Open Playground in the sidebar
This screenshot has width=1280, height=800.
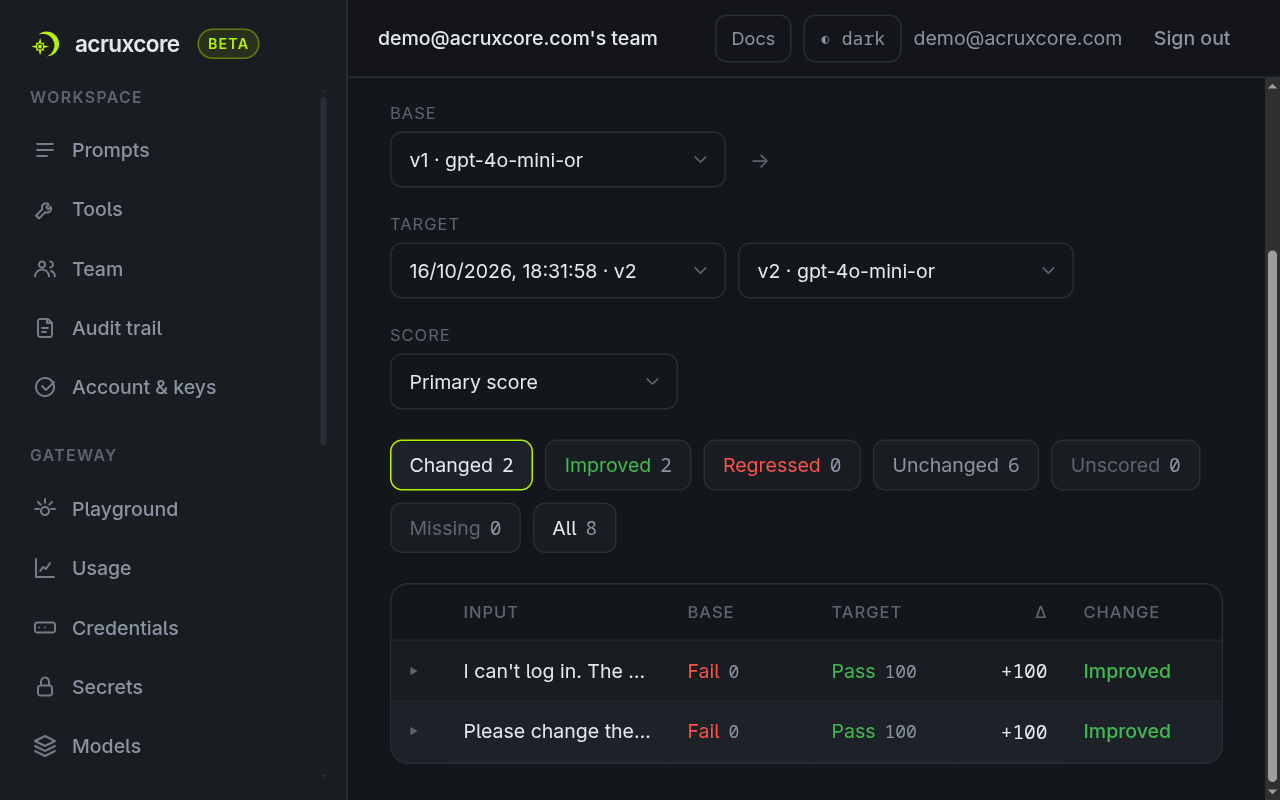coord(125,509)
